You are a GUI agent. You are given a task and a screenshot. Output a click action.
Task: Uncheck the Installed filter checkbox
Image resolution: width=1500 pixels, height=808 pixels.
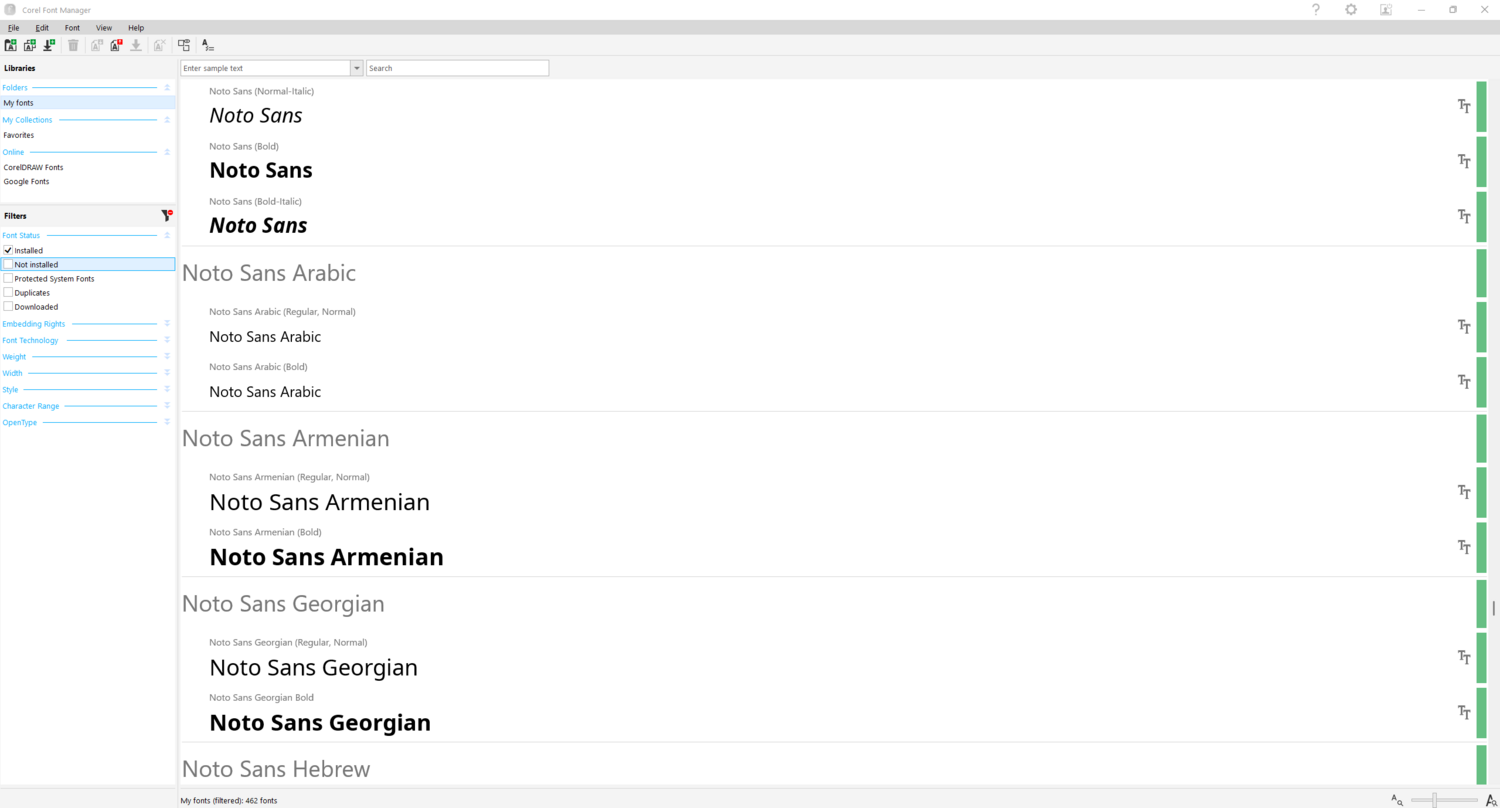(x=8, y=250)
